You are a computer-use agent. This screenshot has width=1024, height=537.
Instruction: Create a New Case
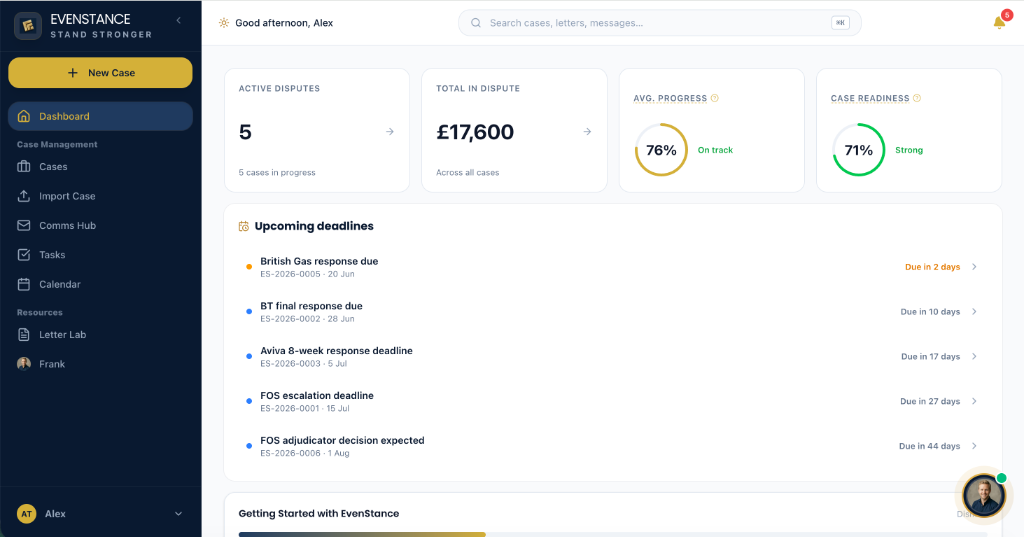[x=100, y=73]
